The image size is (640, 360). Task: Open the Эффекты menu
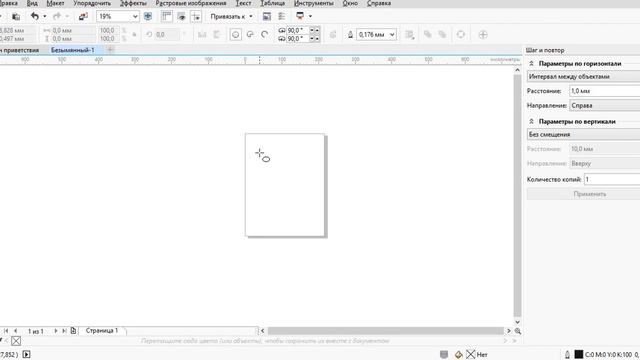(133, 3)
